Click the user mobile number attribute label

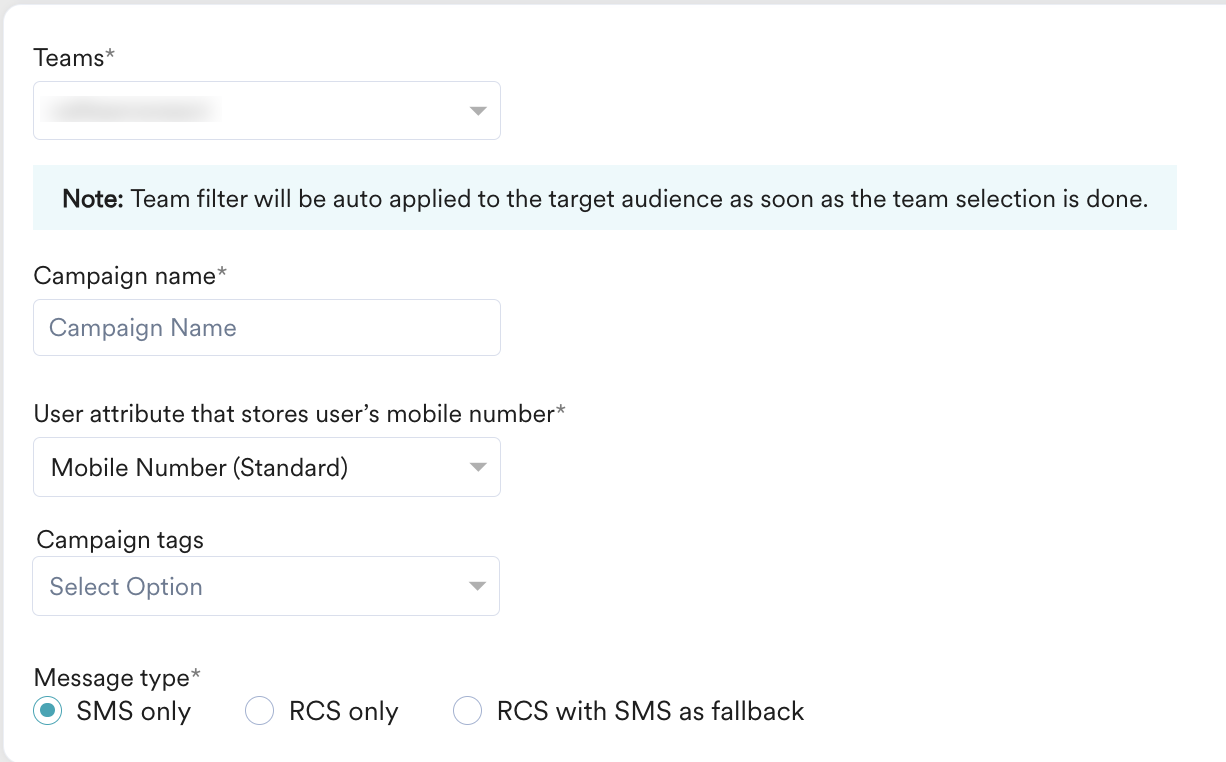tap(295, 414)
